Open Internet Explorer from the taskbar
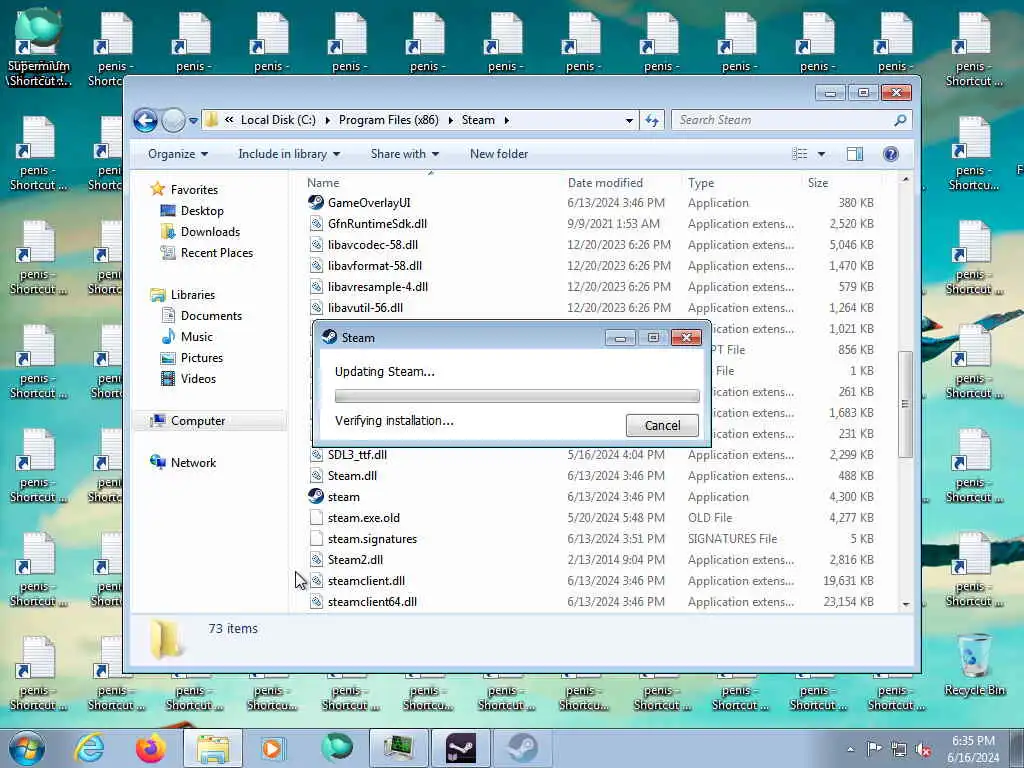 pos(88,748)
